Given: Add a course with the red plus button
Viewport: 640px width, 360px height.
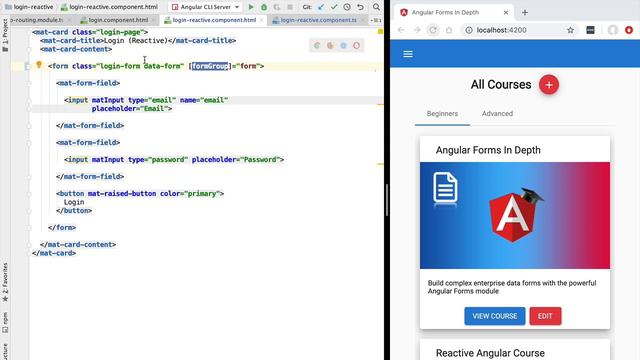Looking at the screenshot, I should tap(549, 85).
